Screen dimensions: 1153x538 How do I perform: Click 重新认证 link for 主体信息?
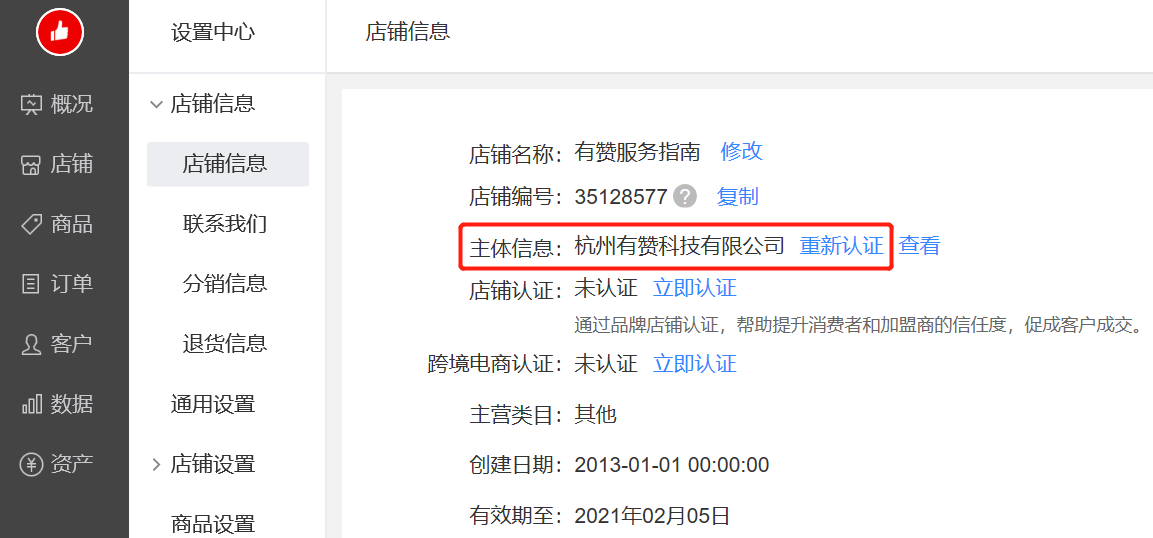click(x=841, y=245)
